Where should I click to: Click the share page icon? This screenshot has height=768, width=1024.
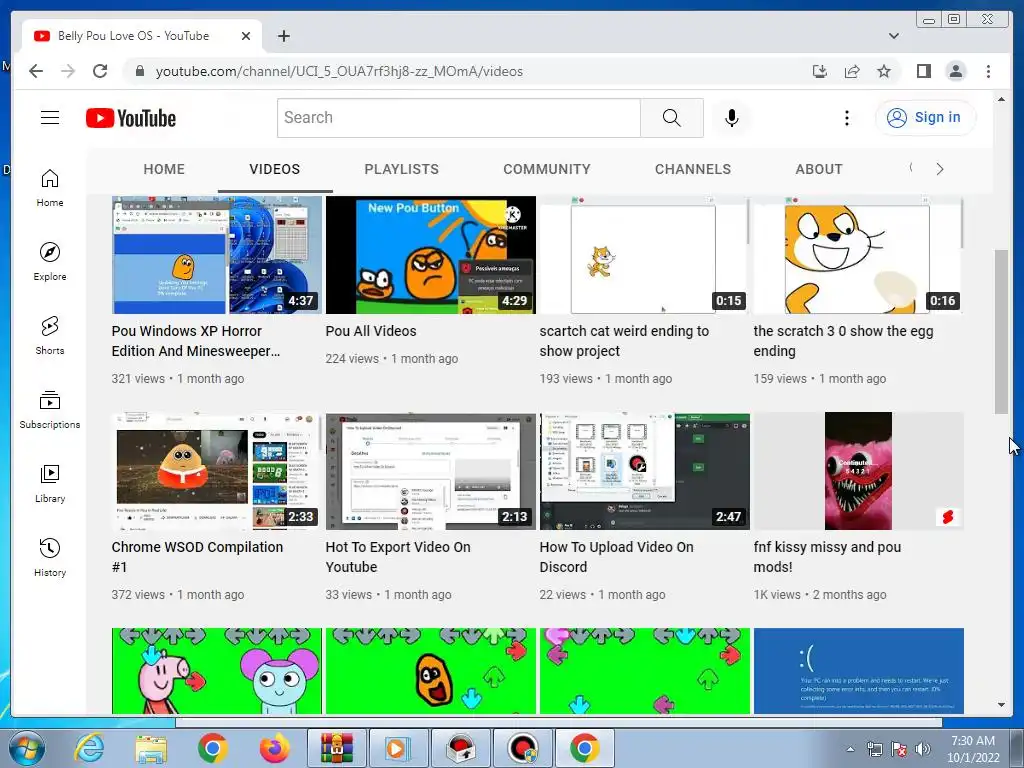point(852,71)
